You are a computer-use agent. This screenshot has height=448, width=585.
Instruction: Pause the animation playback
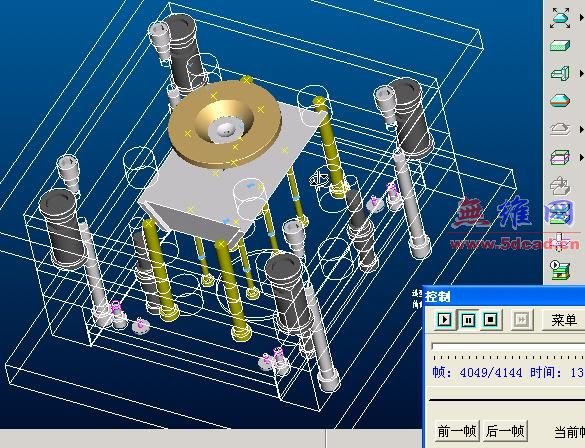(x=468, y=320)
